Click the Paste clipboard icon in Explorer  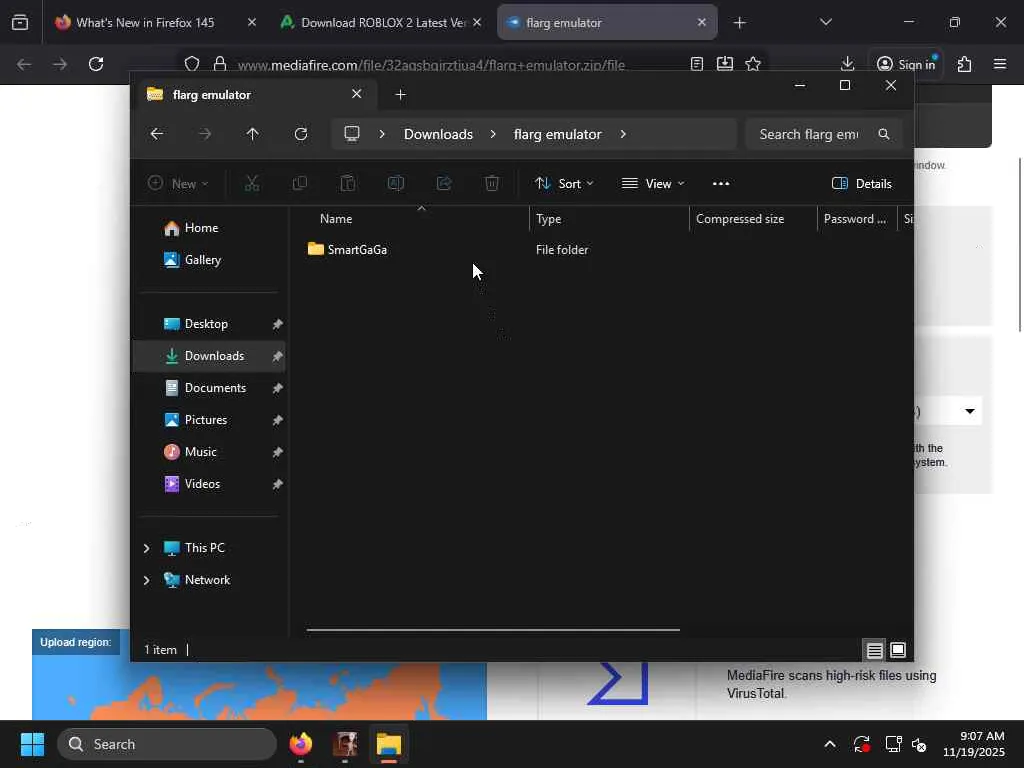tap(348, 184)
